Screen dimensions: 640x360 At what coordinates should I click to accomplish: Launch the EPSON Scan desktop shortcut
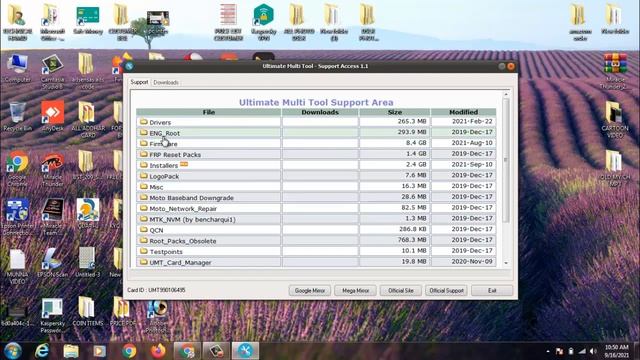pyautogui.click(x=52, y=262)
